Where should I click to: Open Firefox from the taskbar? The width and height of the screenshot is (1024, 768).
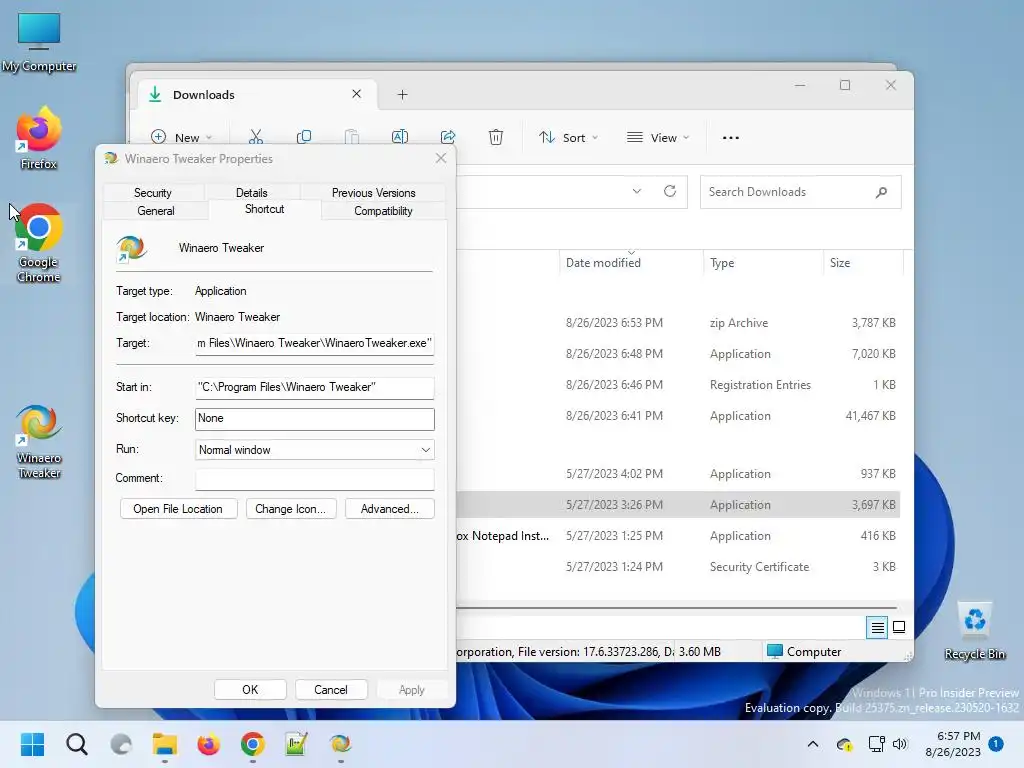point(208,744)
